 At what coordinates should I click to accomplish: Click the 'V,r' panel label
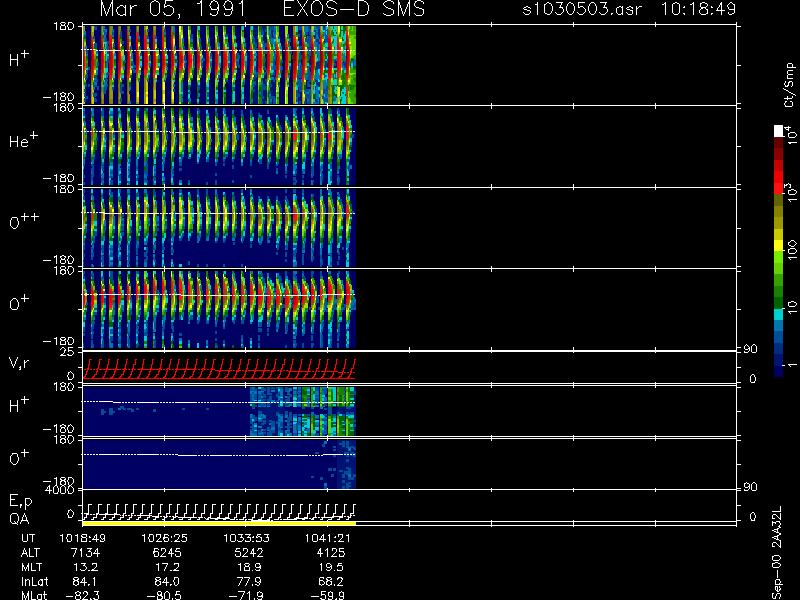pos(19,363)
